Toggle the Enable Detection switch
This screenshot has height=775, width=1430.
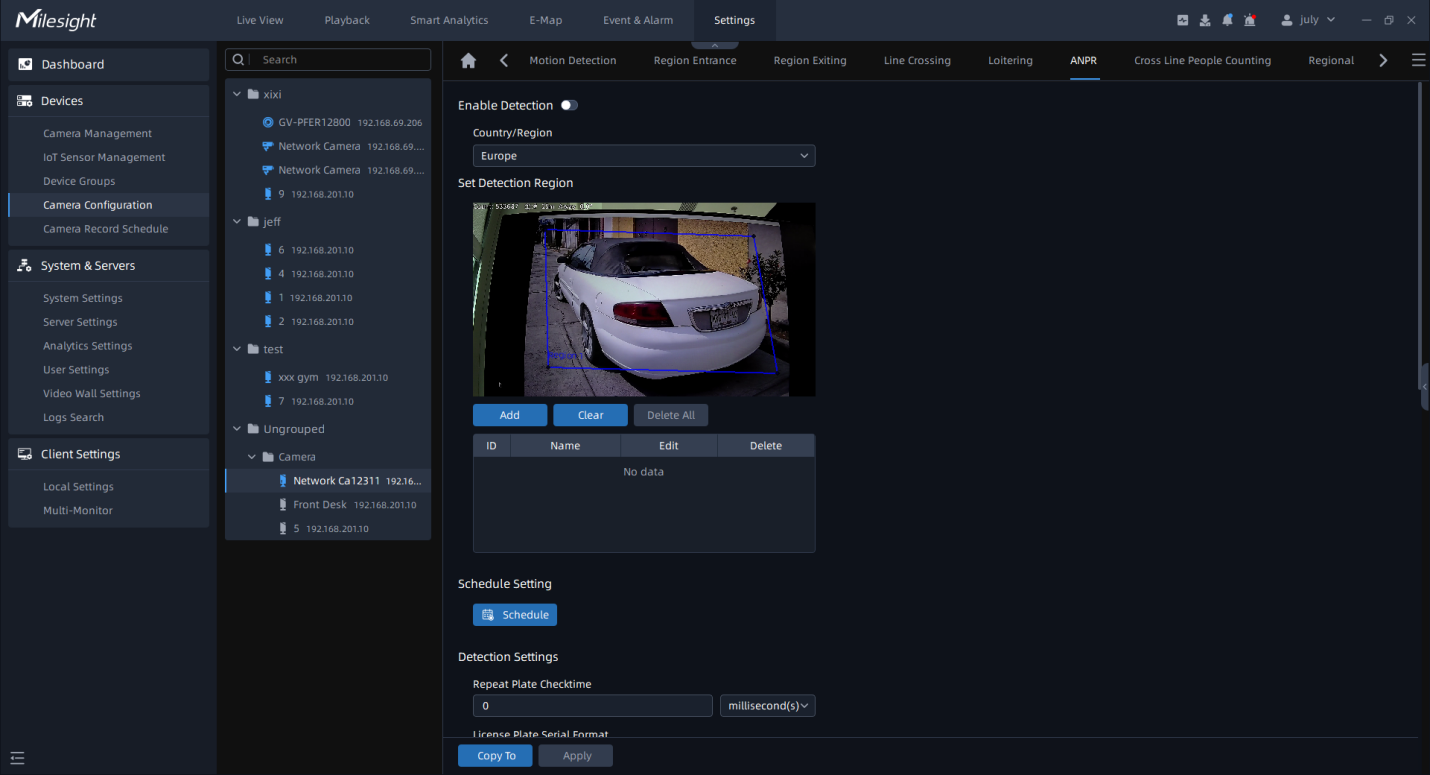(568, 105)
